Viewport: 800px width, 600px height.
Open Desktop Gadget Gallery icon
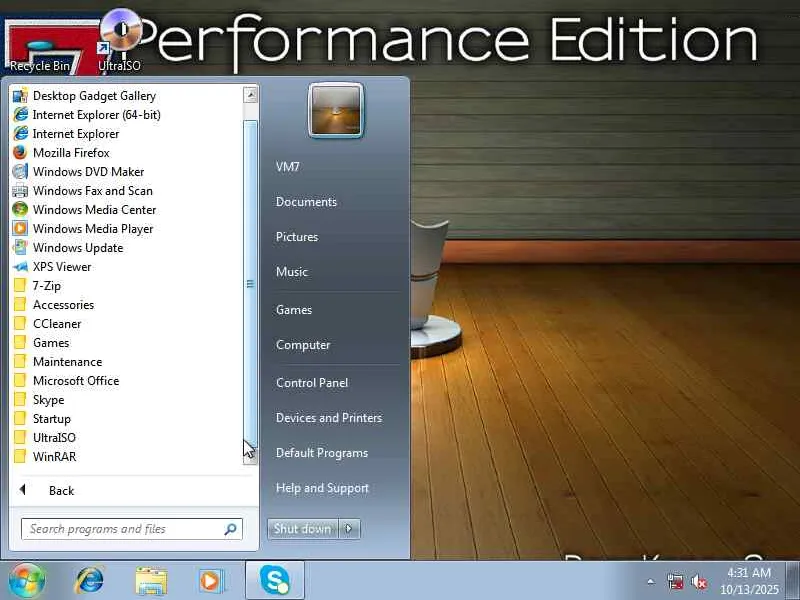[20, 95]
